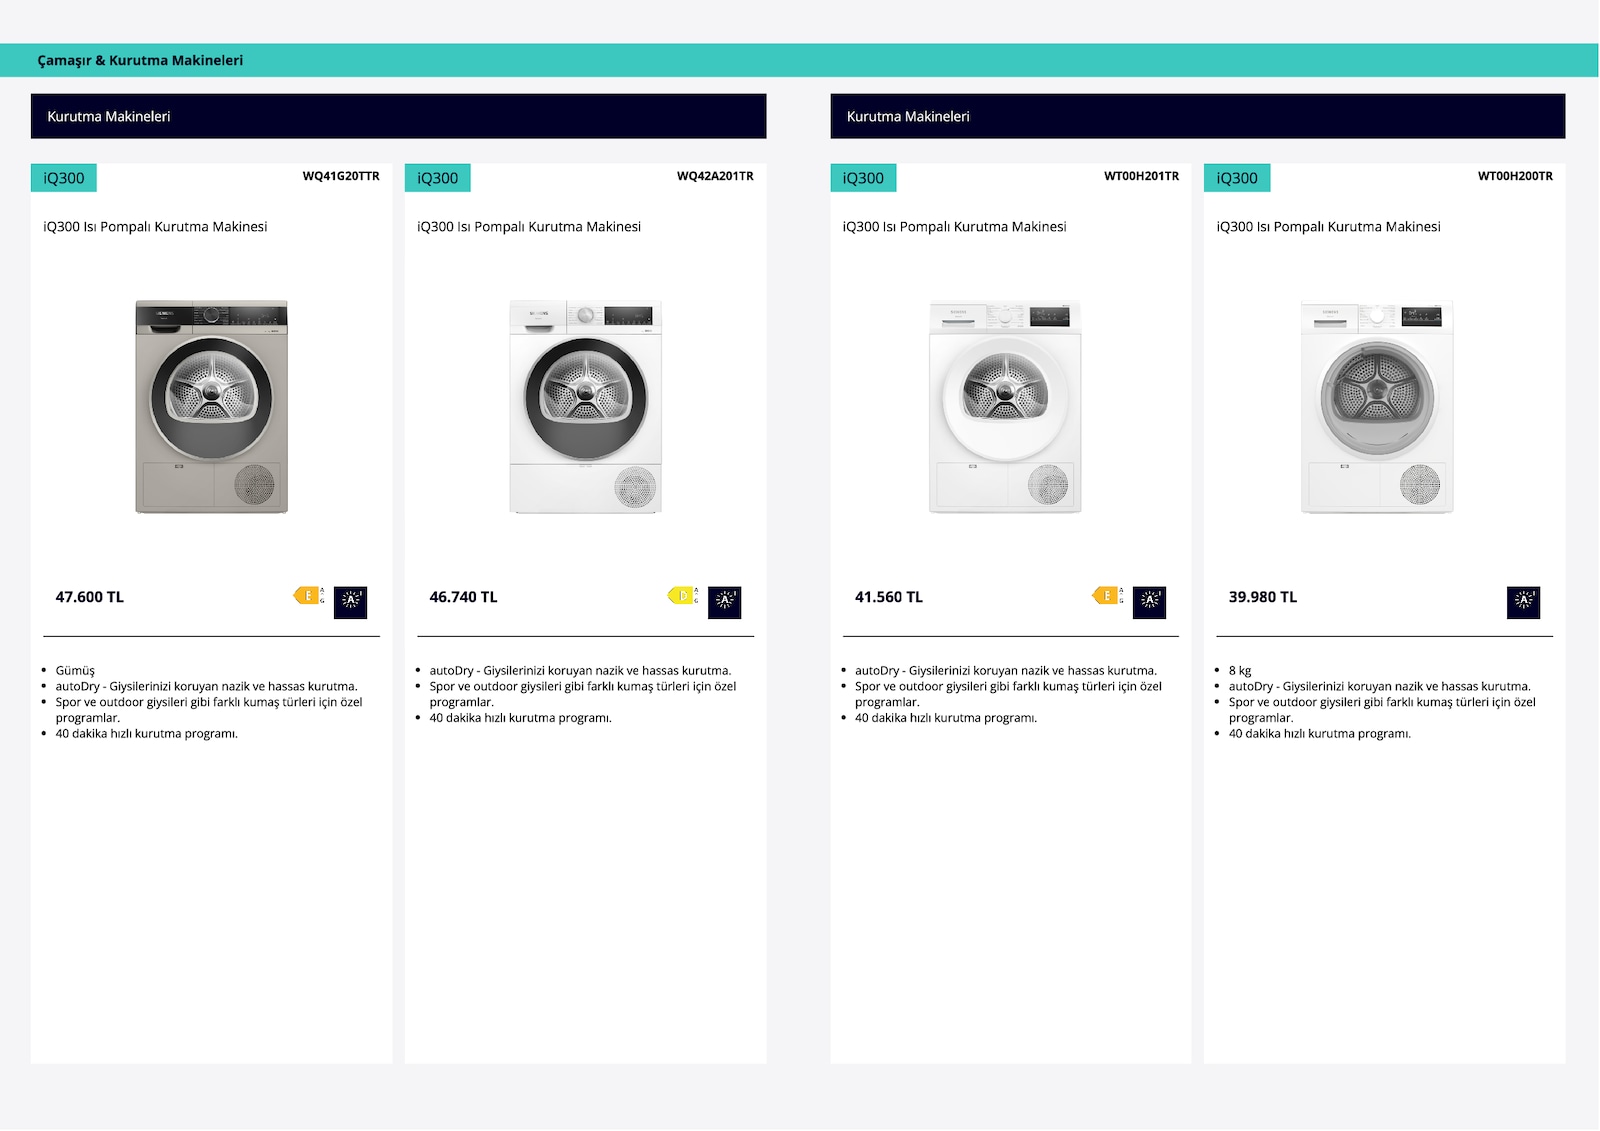The height and width of the screenshot is (1131, 1600).
Task: Click the 'Spor ve outdoor' bullet on WQ42A201TR
Action: coord(583,694)
